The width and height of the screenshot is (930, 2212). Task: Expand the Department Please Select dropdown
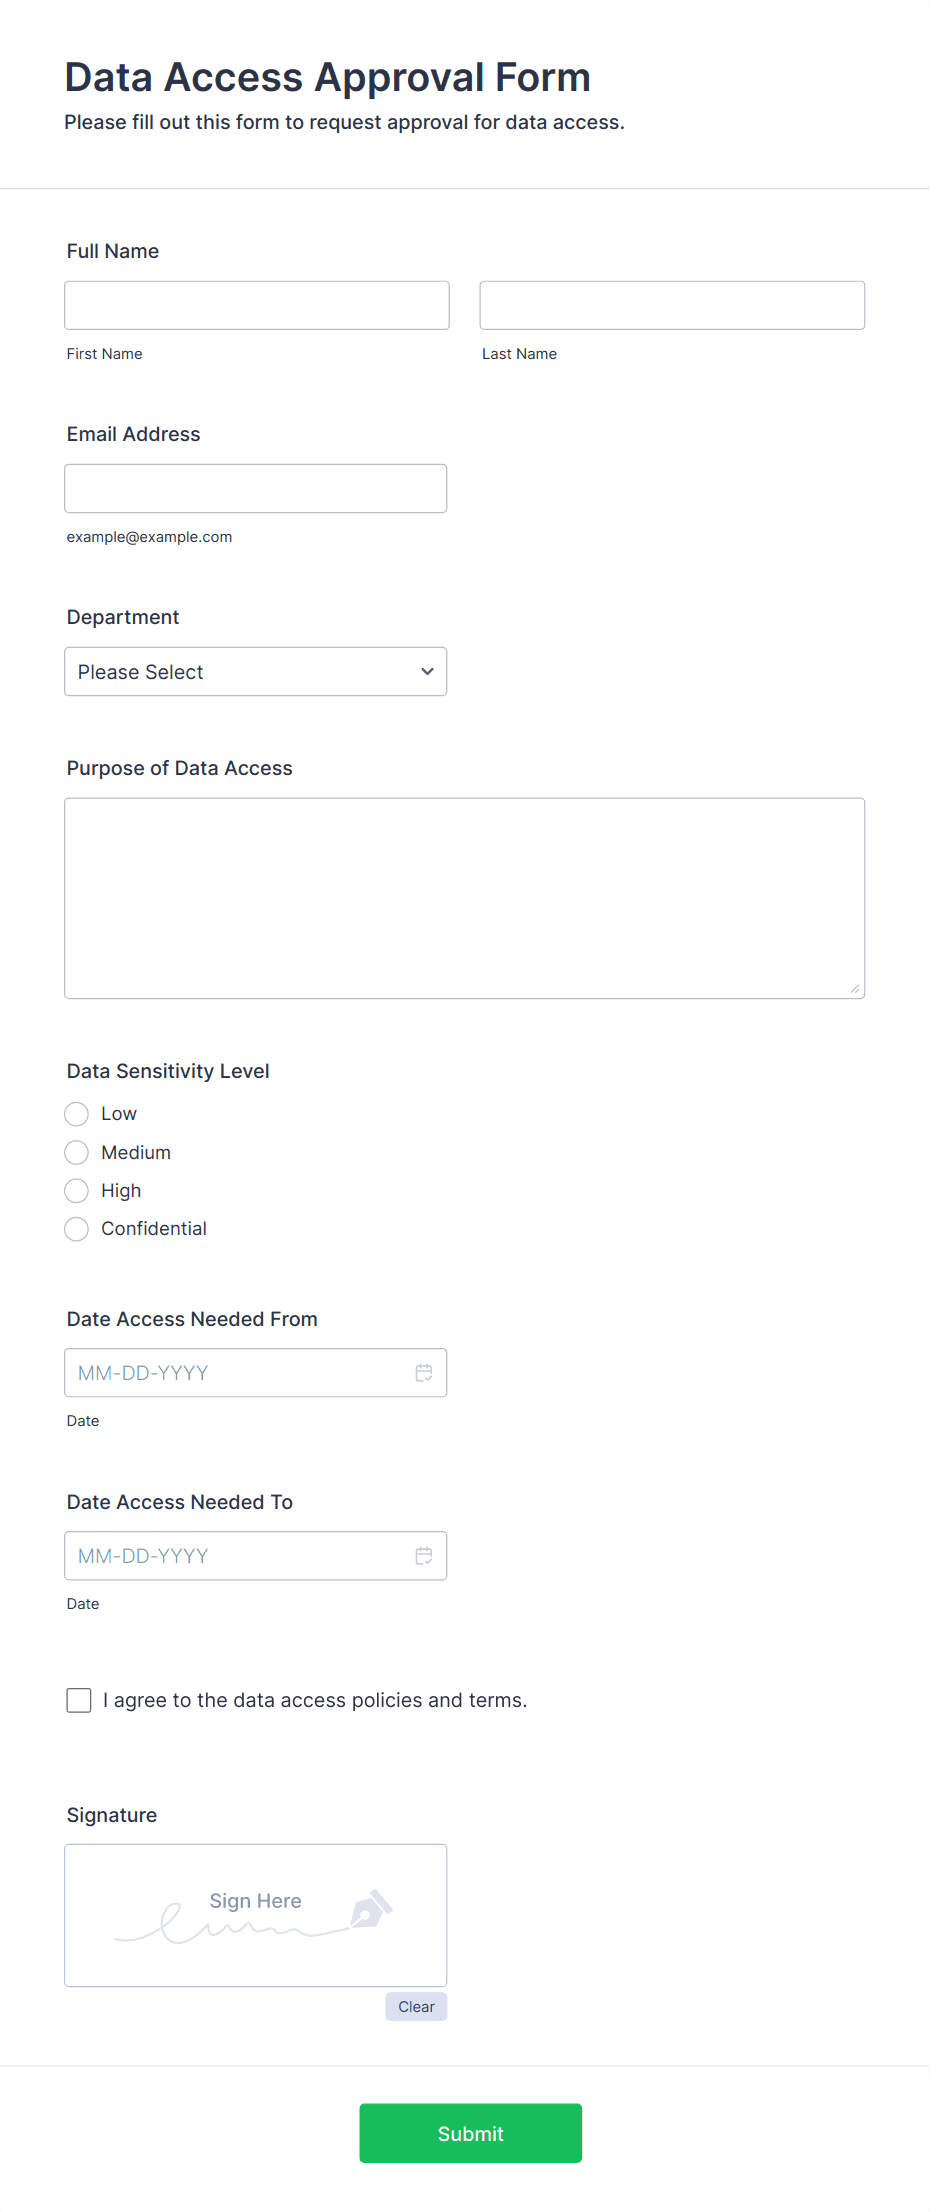point(256,672)
